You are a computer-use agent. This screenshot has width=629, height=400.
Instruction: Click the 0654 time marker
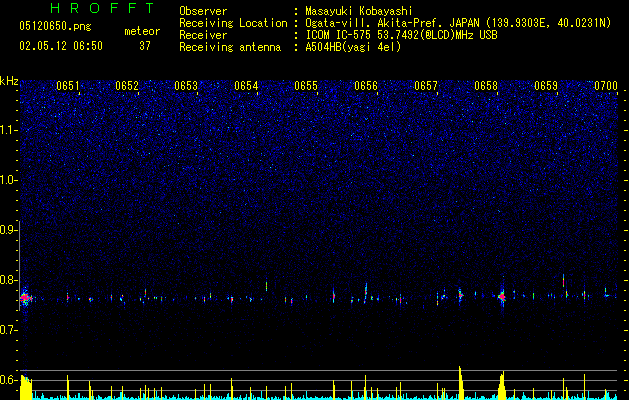pyautogui.click(x=246, y=86)
